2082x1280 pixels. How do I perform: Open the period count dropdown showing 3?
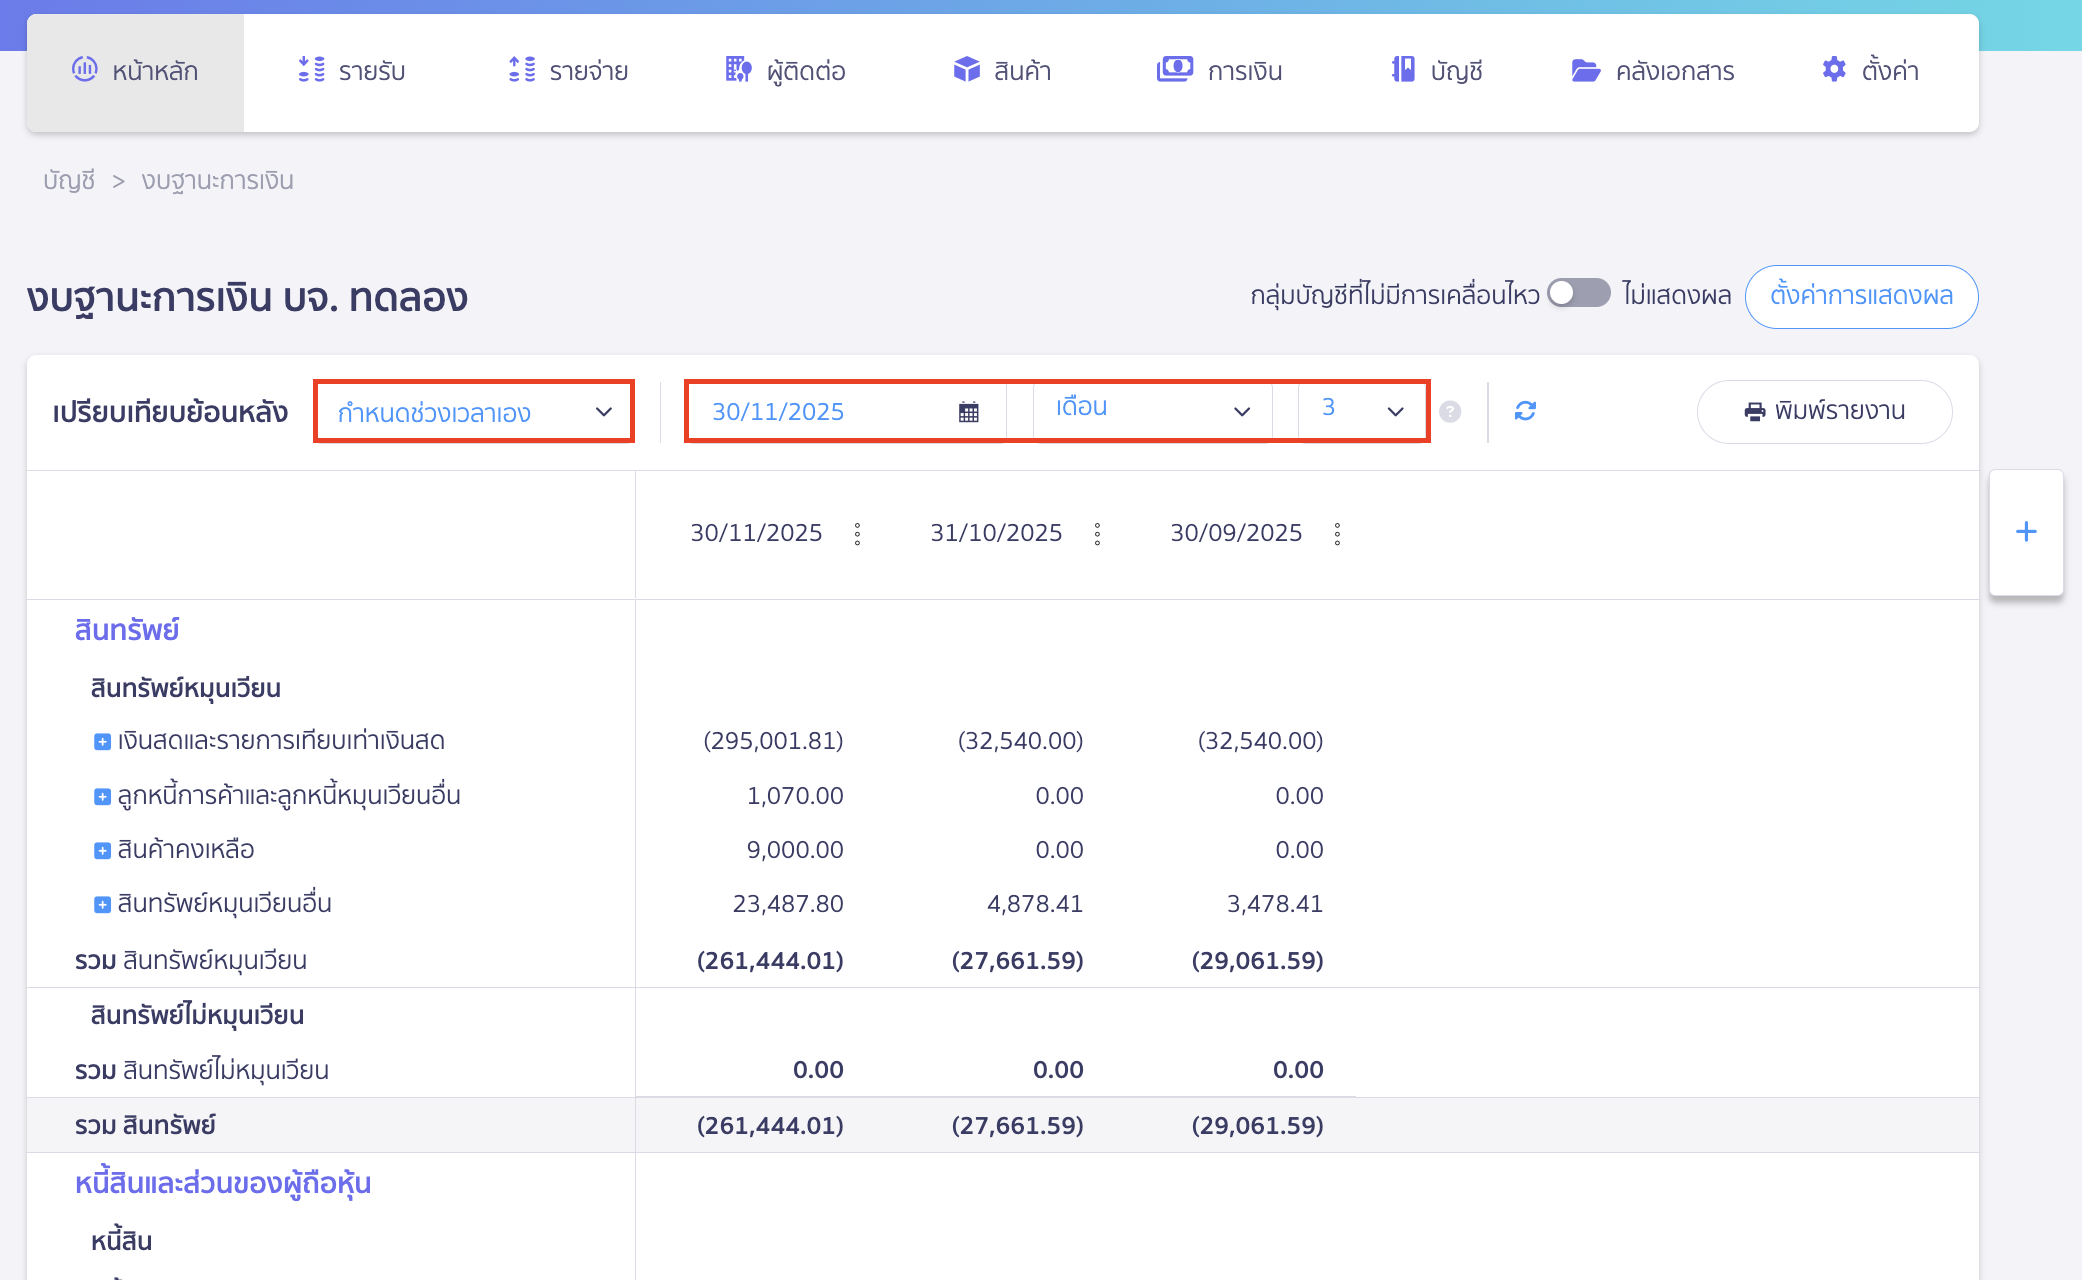(x=1362, y=410)
